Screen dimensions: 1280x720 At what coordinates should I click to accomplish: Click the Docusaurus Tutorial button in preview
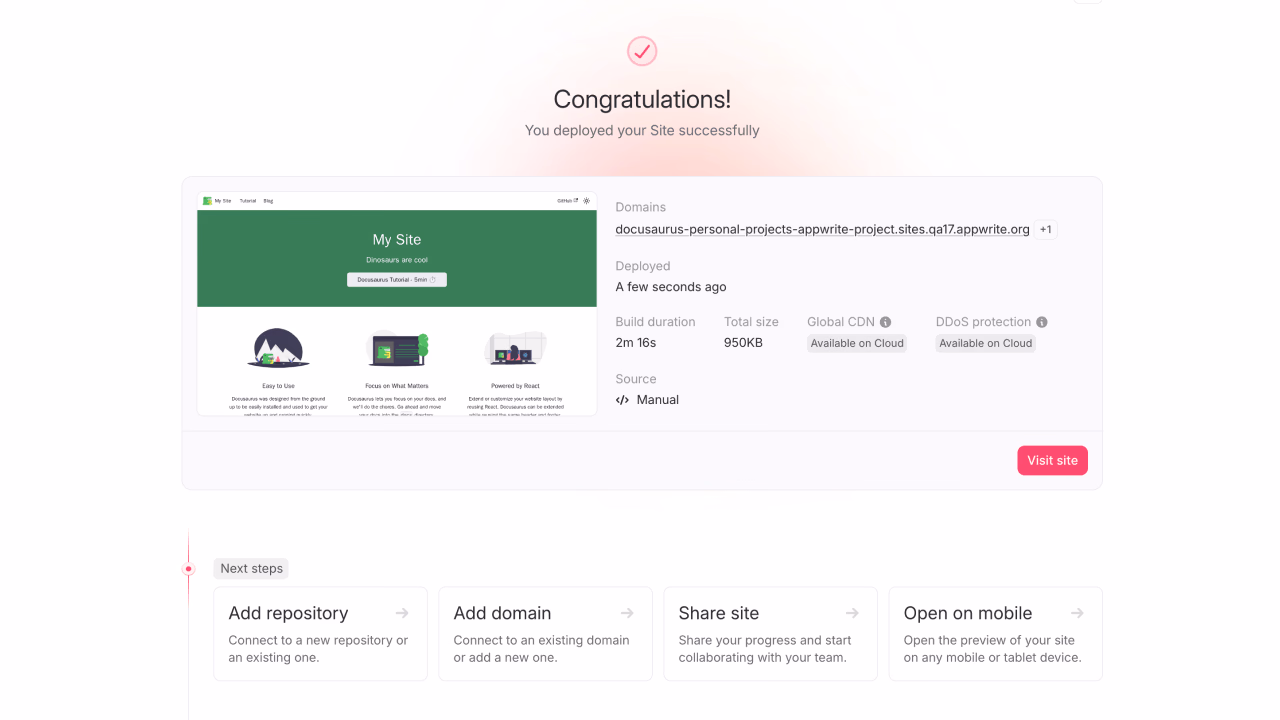[x=397, y=280]
